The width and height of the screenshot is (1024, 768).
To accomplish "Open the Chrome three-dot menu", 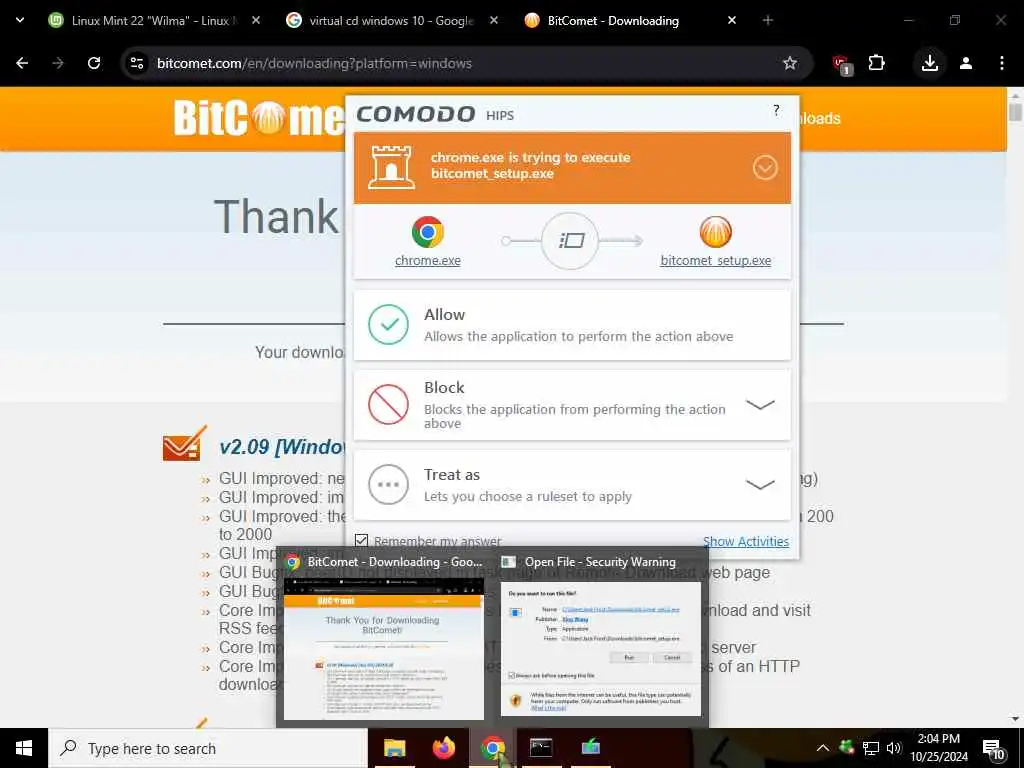I will pyautogui.click(x=1002, y=63).
